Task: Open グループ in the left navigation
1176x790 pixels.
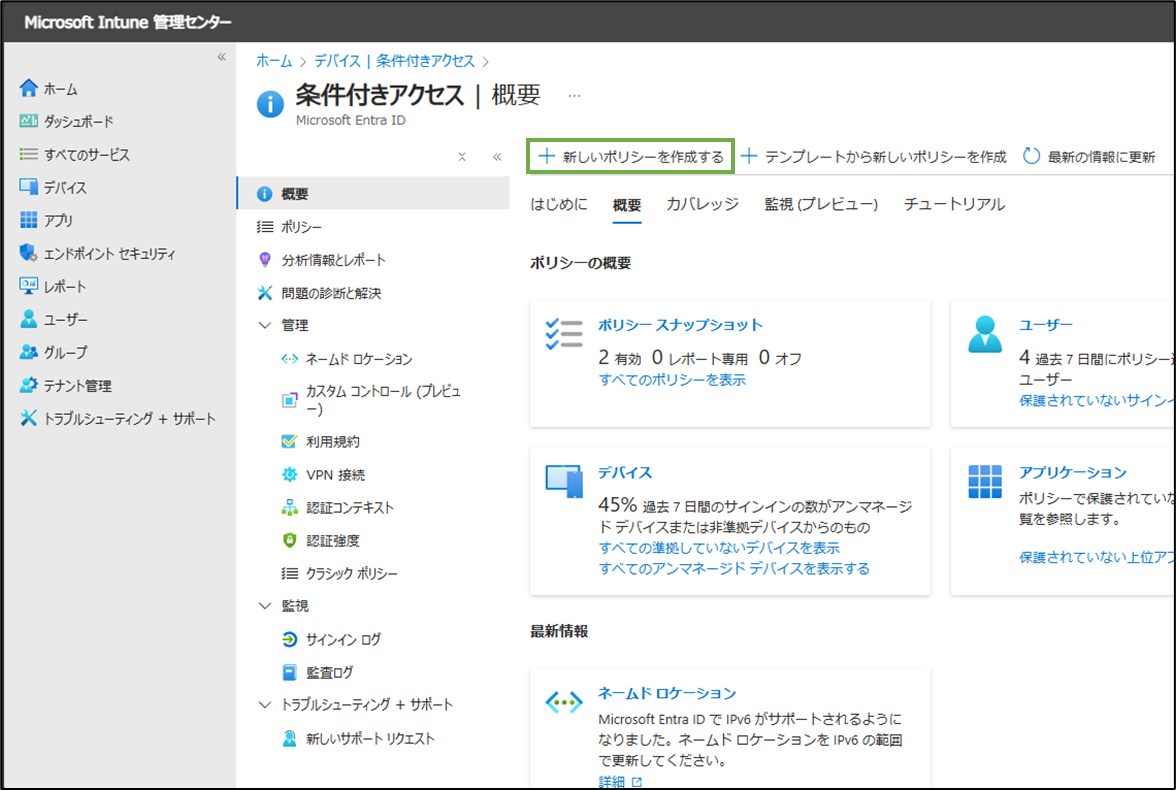Action: (x=53, y=353)
